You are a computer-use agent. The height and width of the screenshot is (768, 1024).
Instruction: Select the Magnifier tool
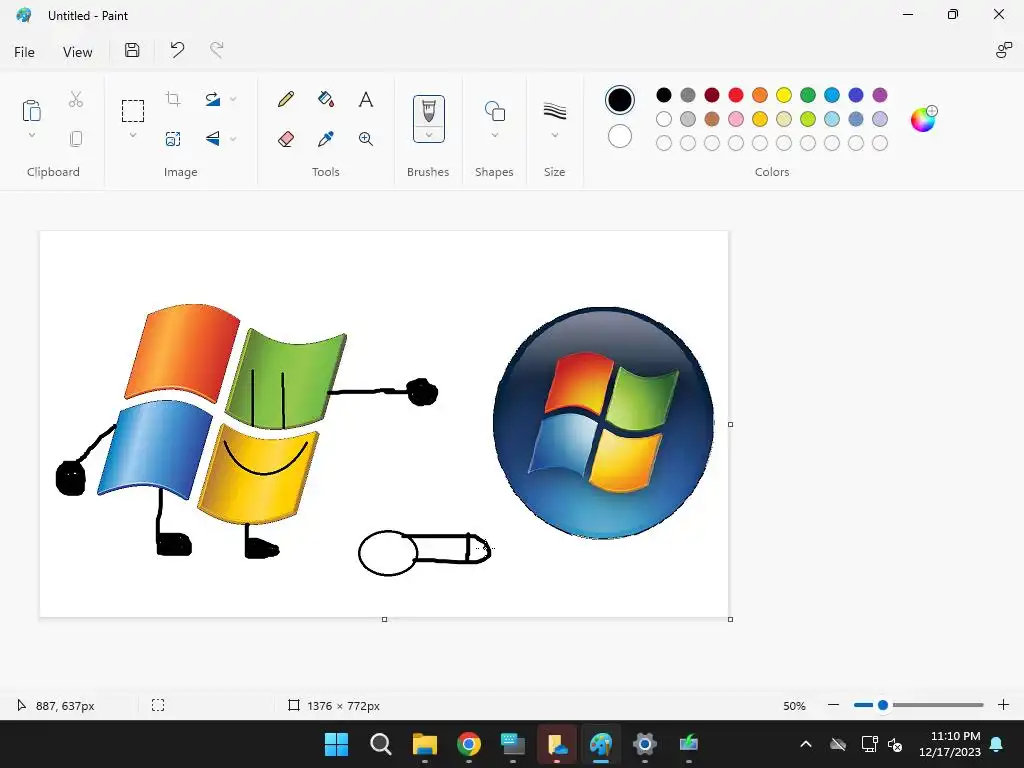click(366, 139)
